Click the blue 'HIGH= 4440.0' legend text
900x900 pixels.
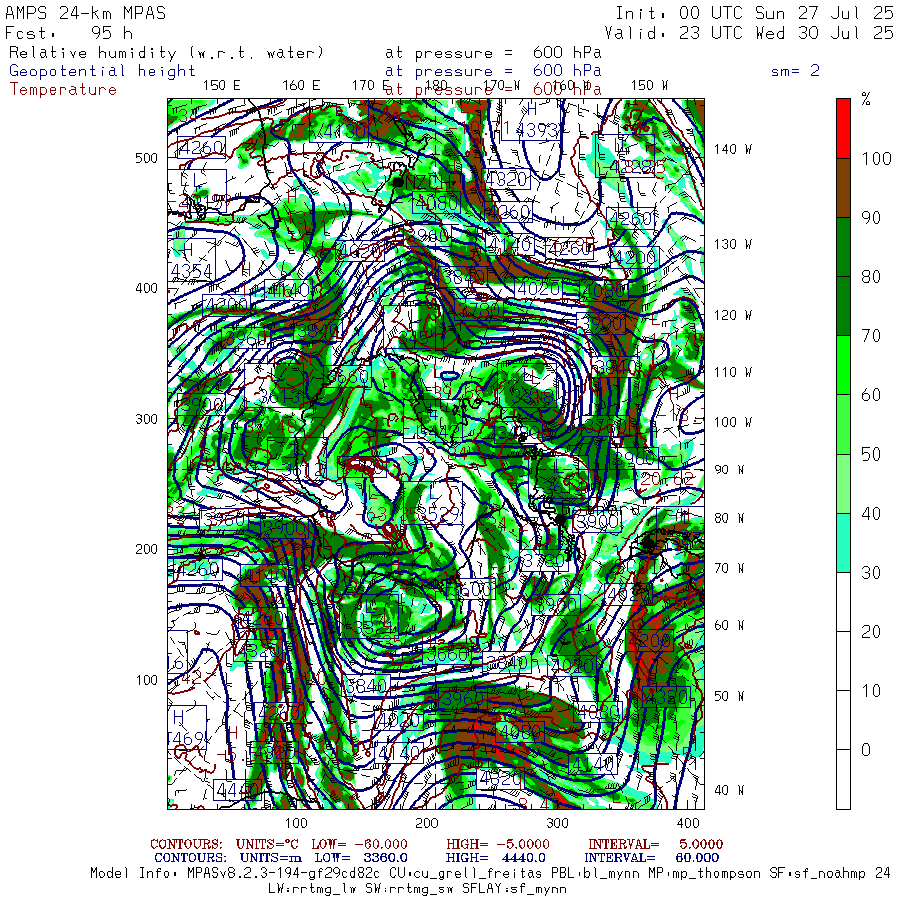pos(495,858)
